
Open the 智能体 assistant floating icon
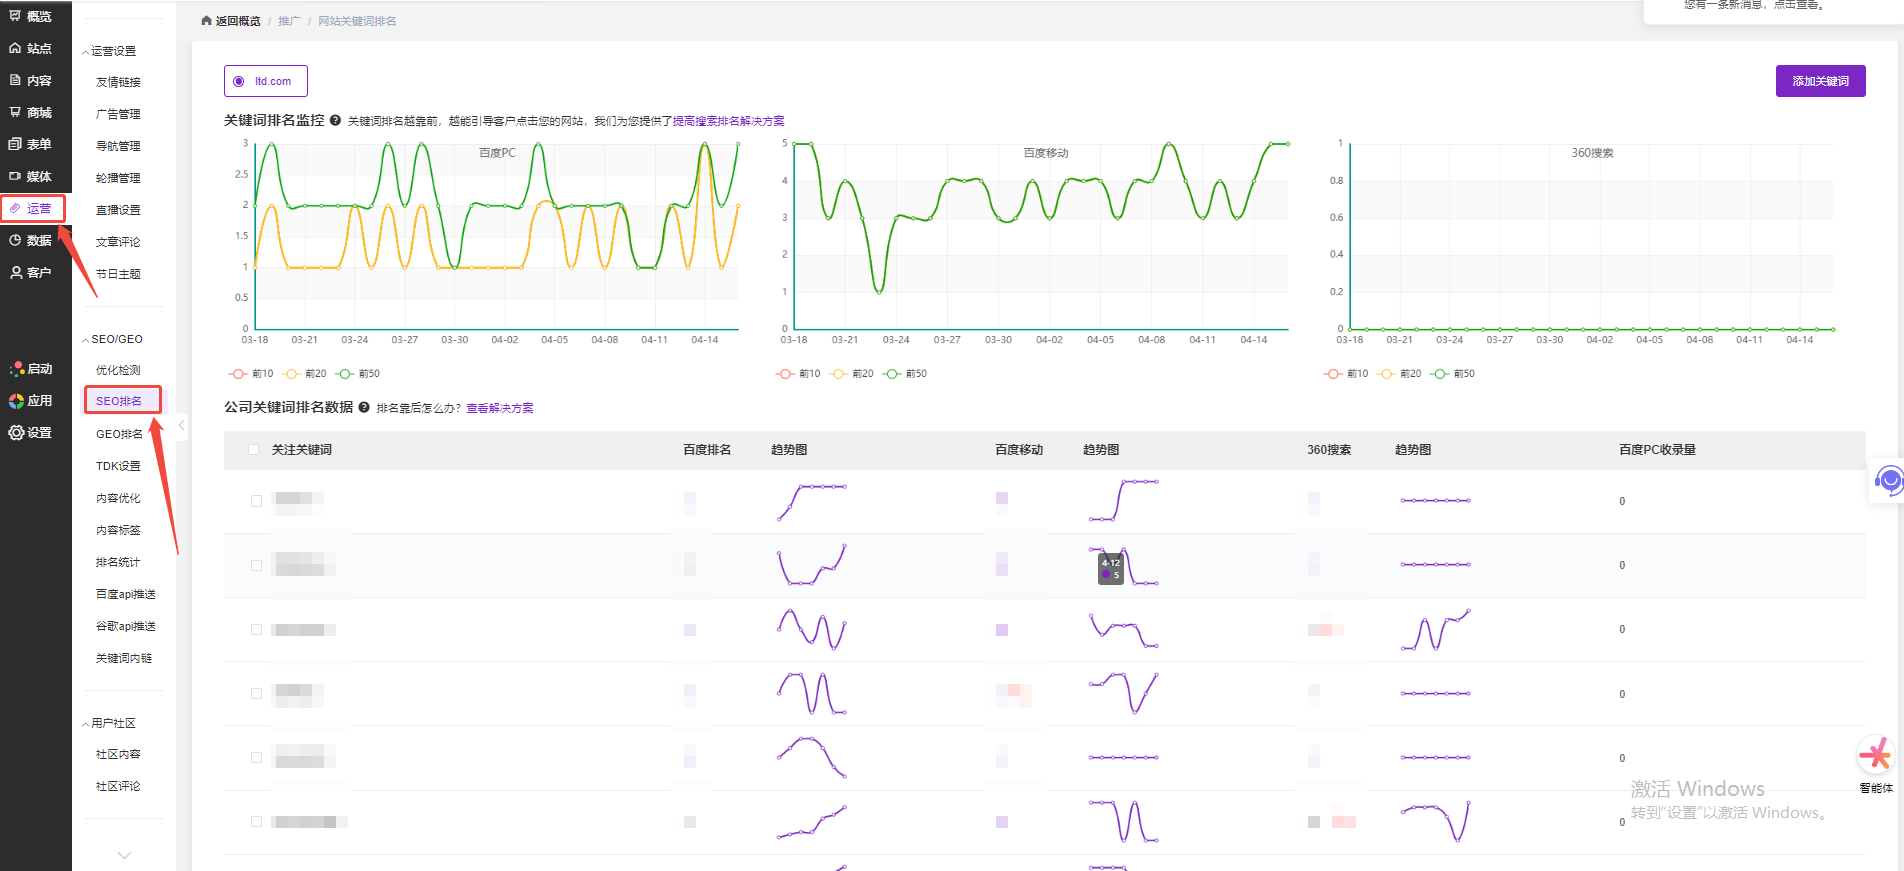[1875, 756]
